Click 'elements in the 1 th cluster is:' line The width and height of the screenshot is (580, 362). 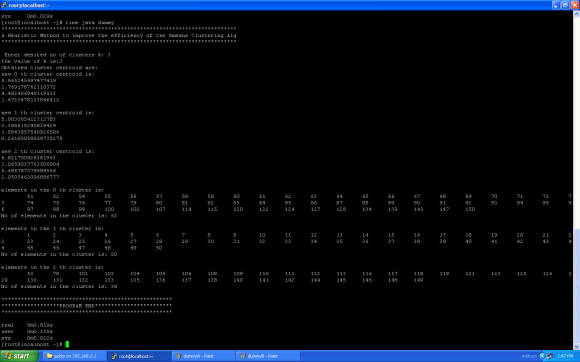53,229
